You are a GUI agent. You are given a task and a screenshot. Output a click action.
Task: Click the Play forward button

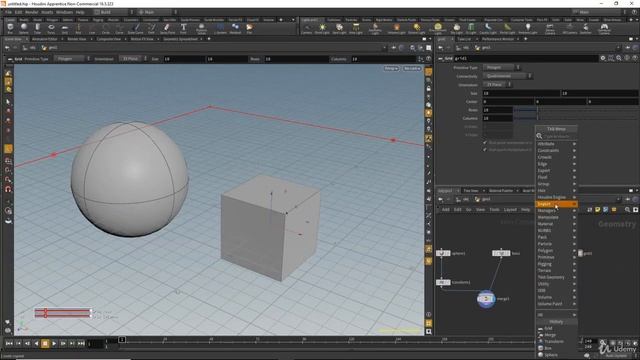(54, 344)
